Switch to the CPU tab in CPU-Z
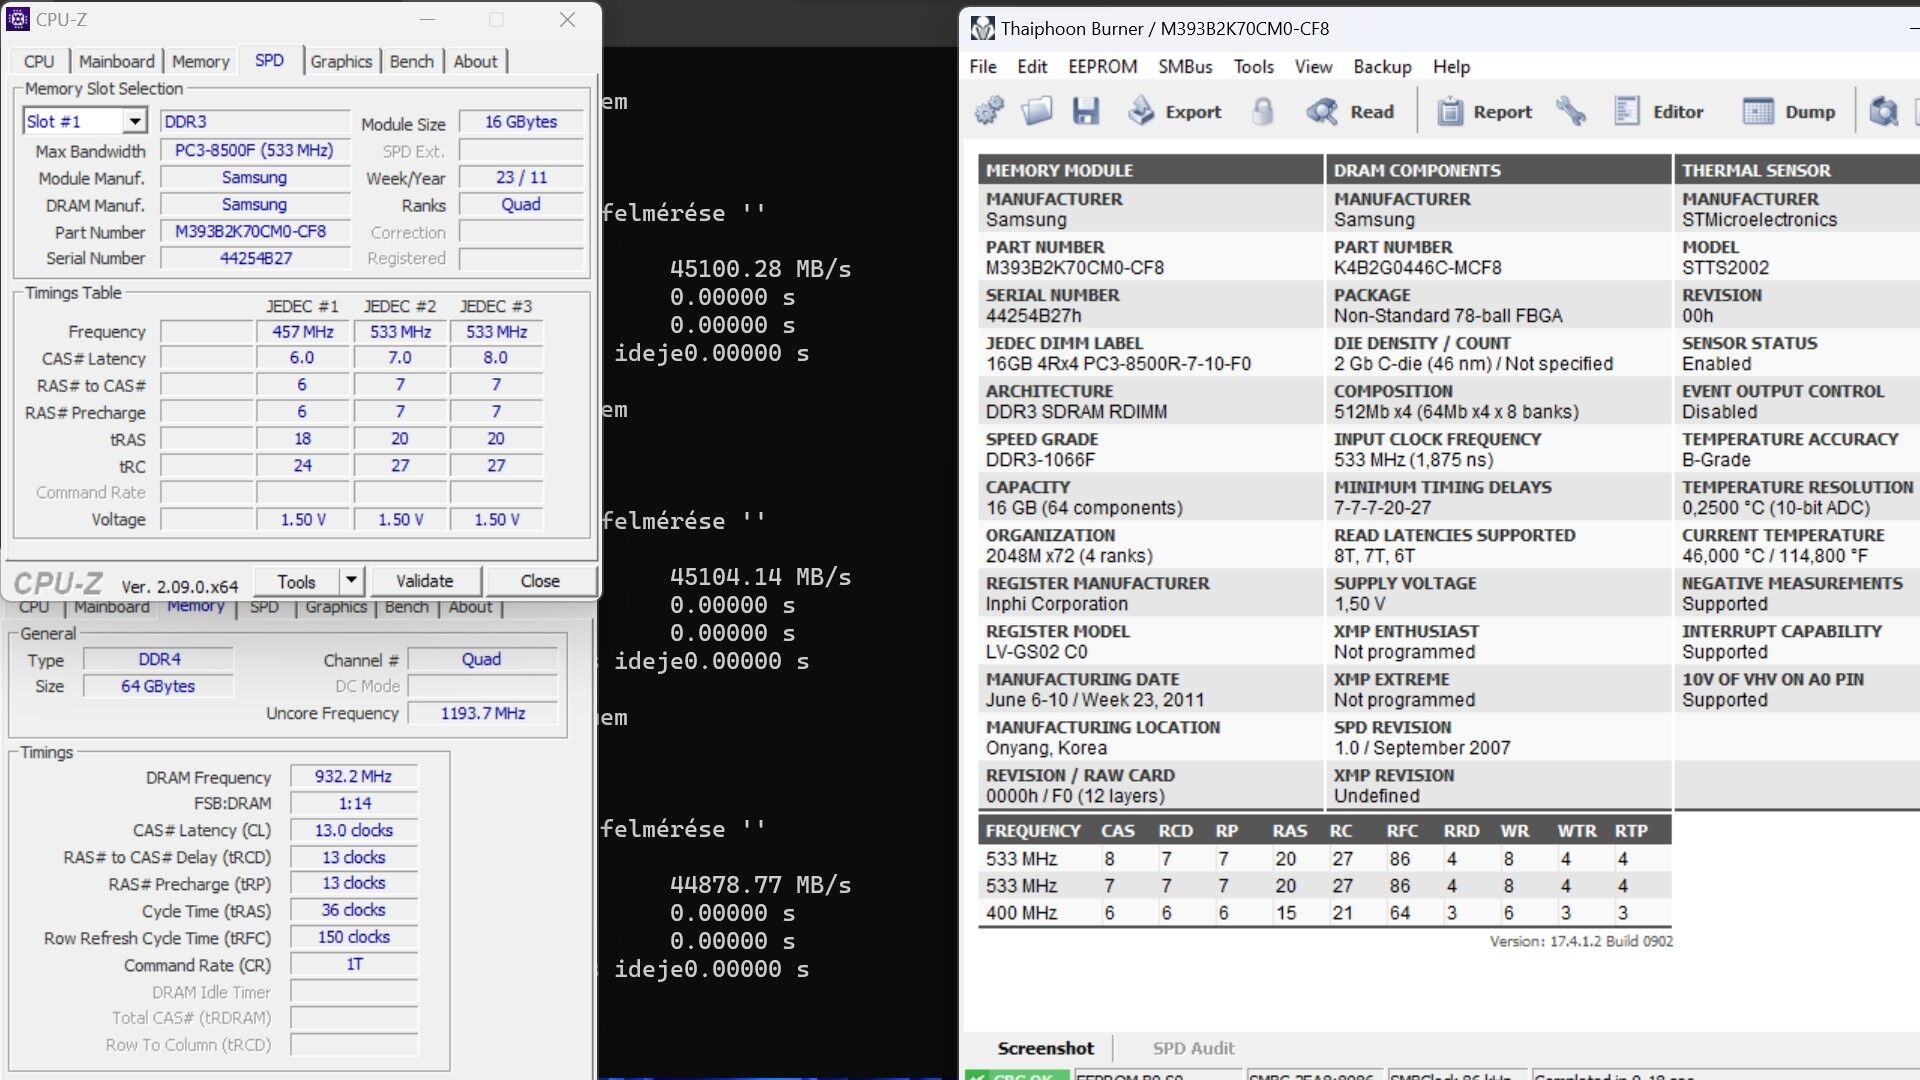The height and width of the screenshot is (1080, 1920). (x=39, y=61)
